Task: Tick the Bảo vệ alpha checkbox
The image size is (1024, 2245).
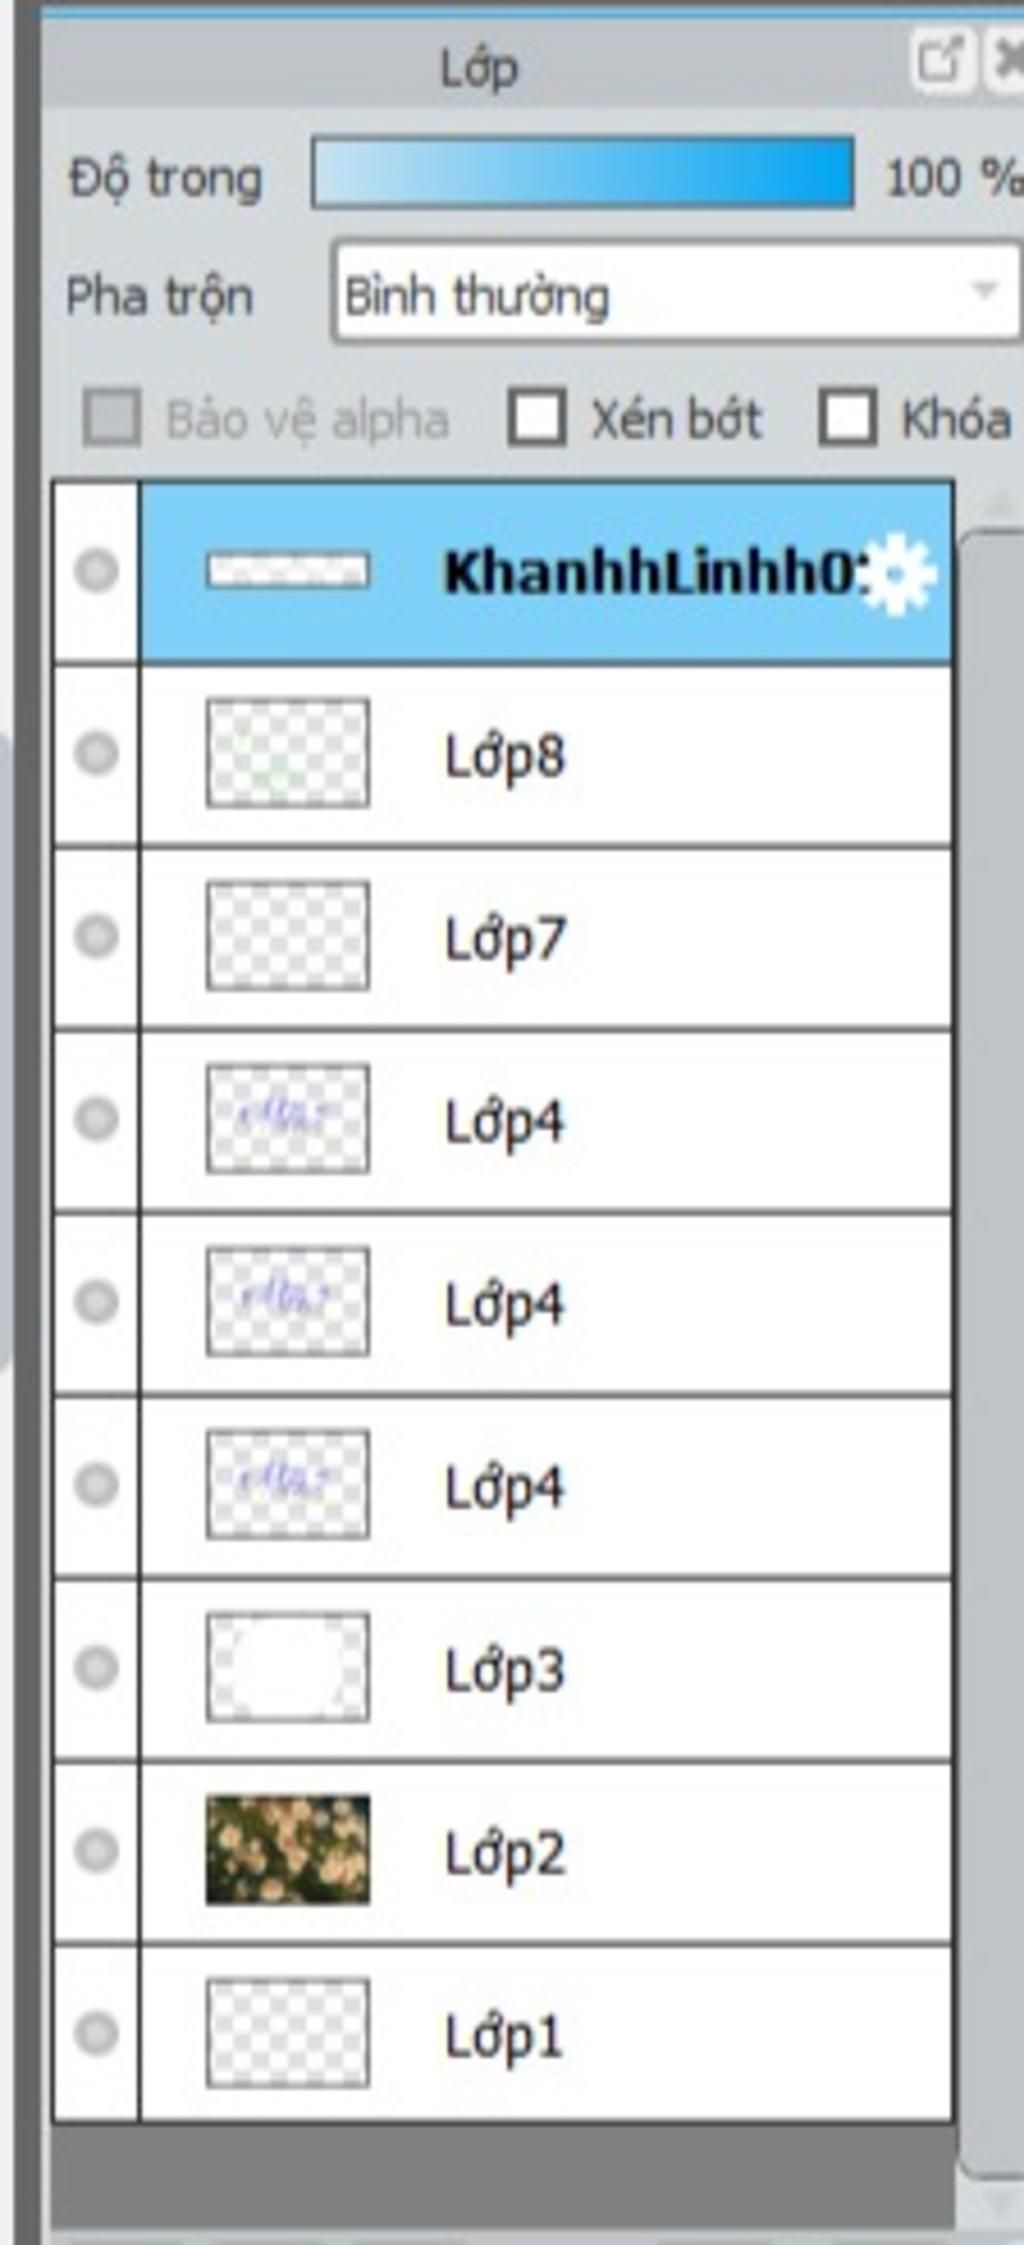Action: click(111, 417)
